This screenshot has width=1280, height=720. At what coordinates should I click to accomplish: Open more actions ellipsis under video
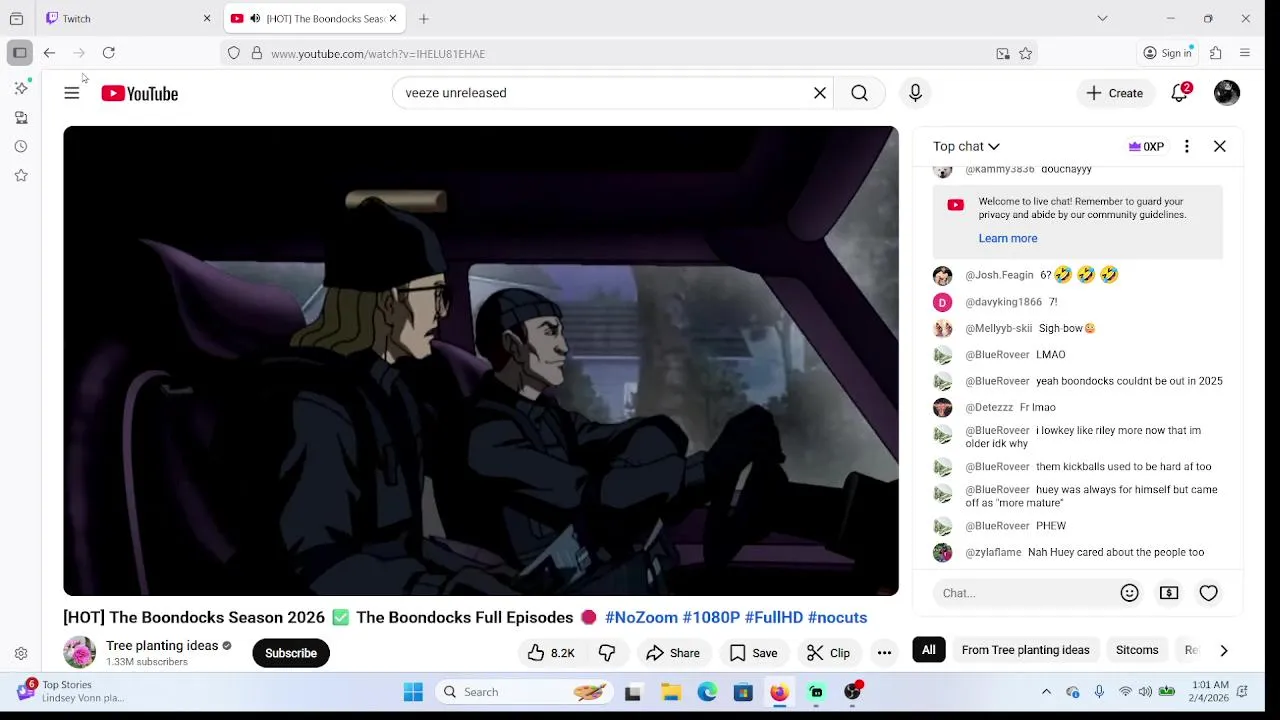pyautogui.click(x=884, y=653)
